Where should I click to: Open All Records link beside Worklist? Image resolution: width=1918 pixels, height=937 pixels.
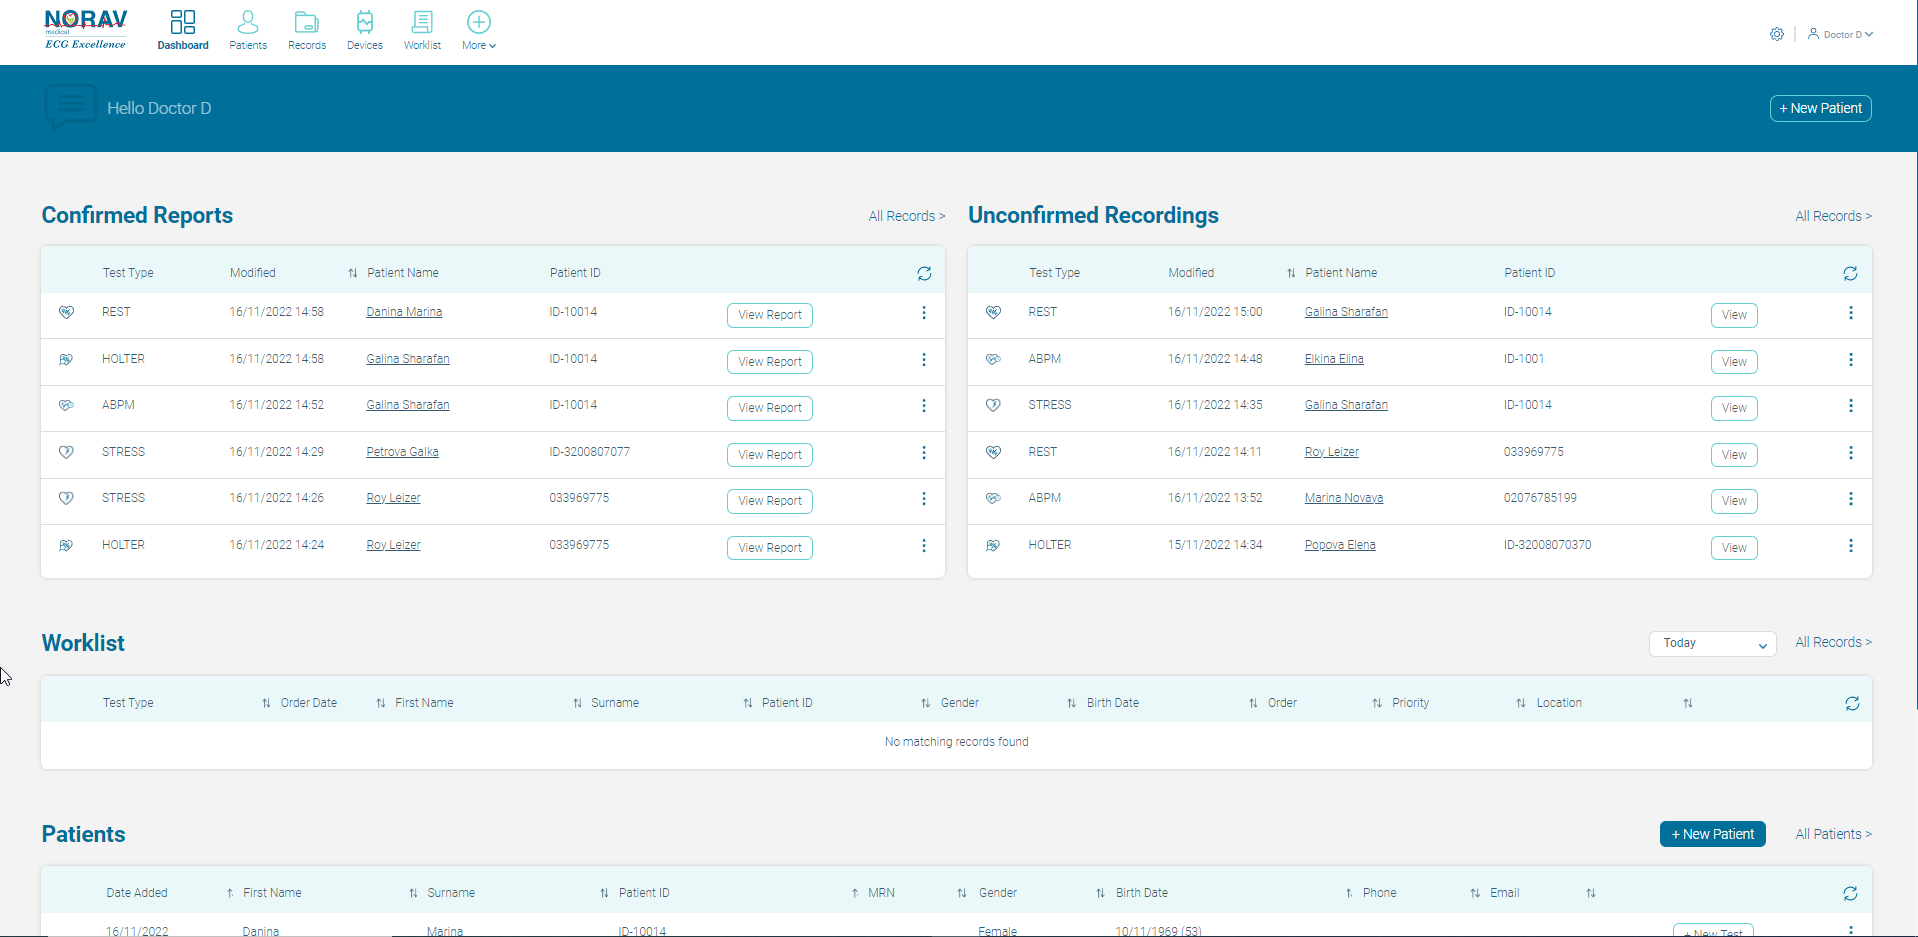pos(1833,642)
